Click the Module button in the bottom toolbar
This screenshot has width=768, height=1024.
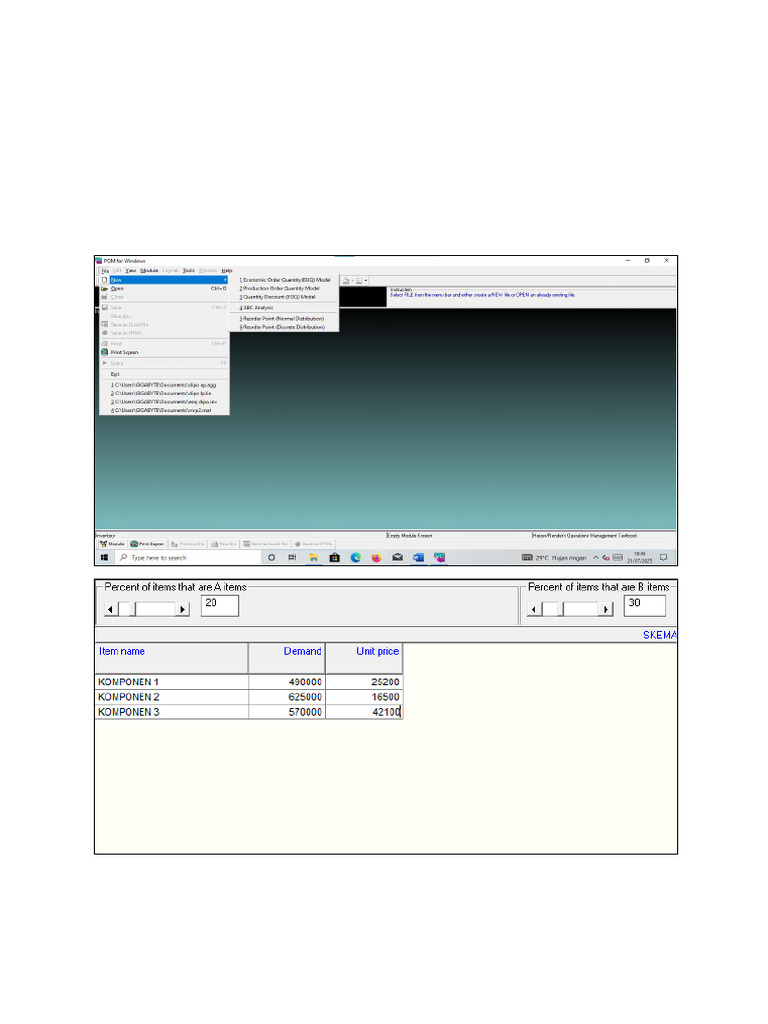pos(112,544)
